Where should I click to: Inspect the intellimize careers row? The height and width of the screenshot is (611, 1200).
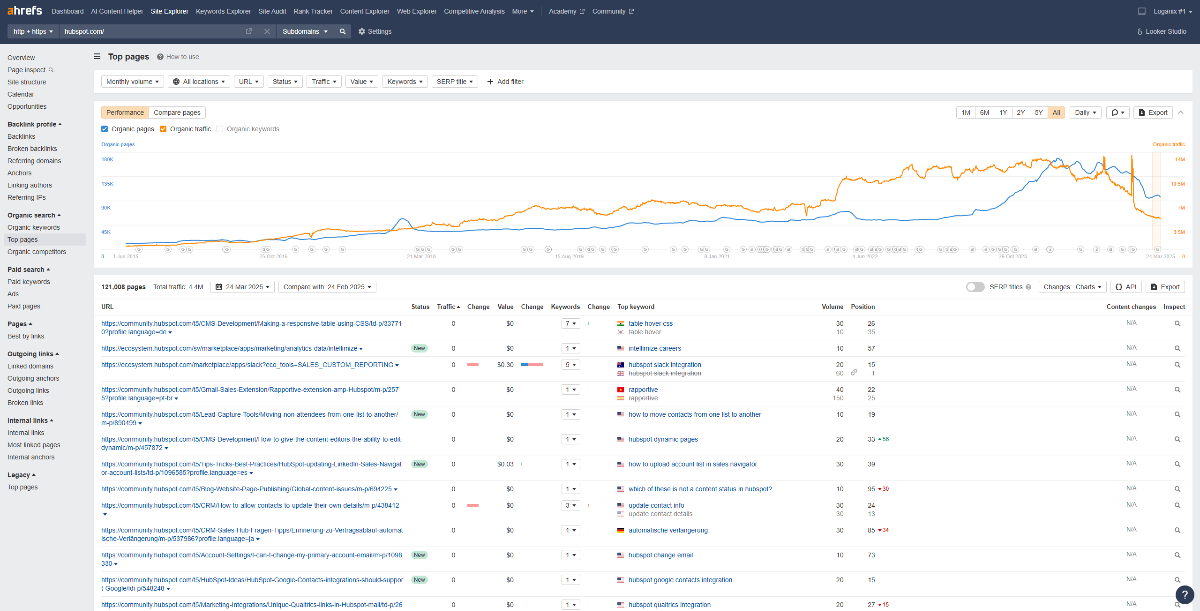click(x=1178, y=348)
